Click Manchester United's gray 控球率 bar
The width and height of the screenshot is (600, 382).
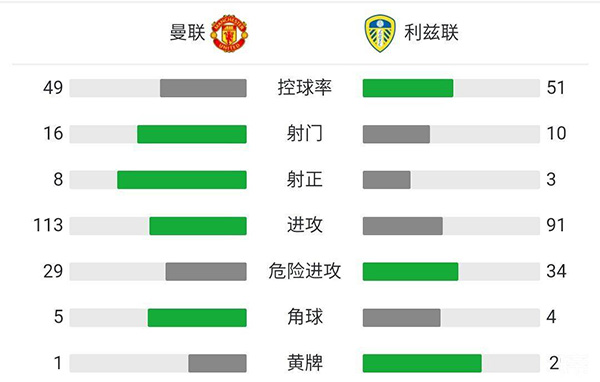(203, 88)
